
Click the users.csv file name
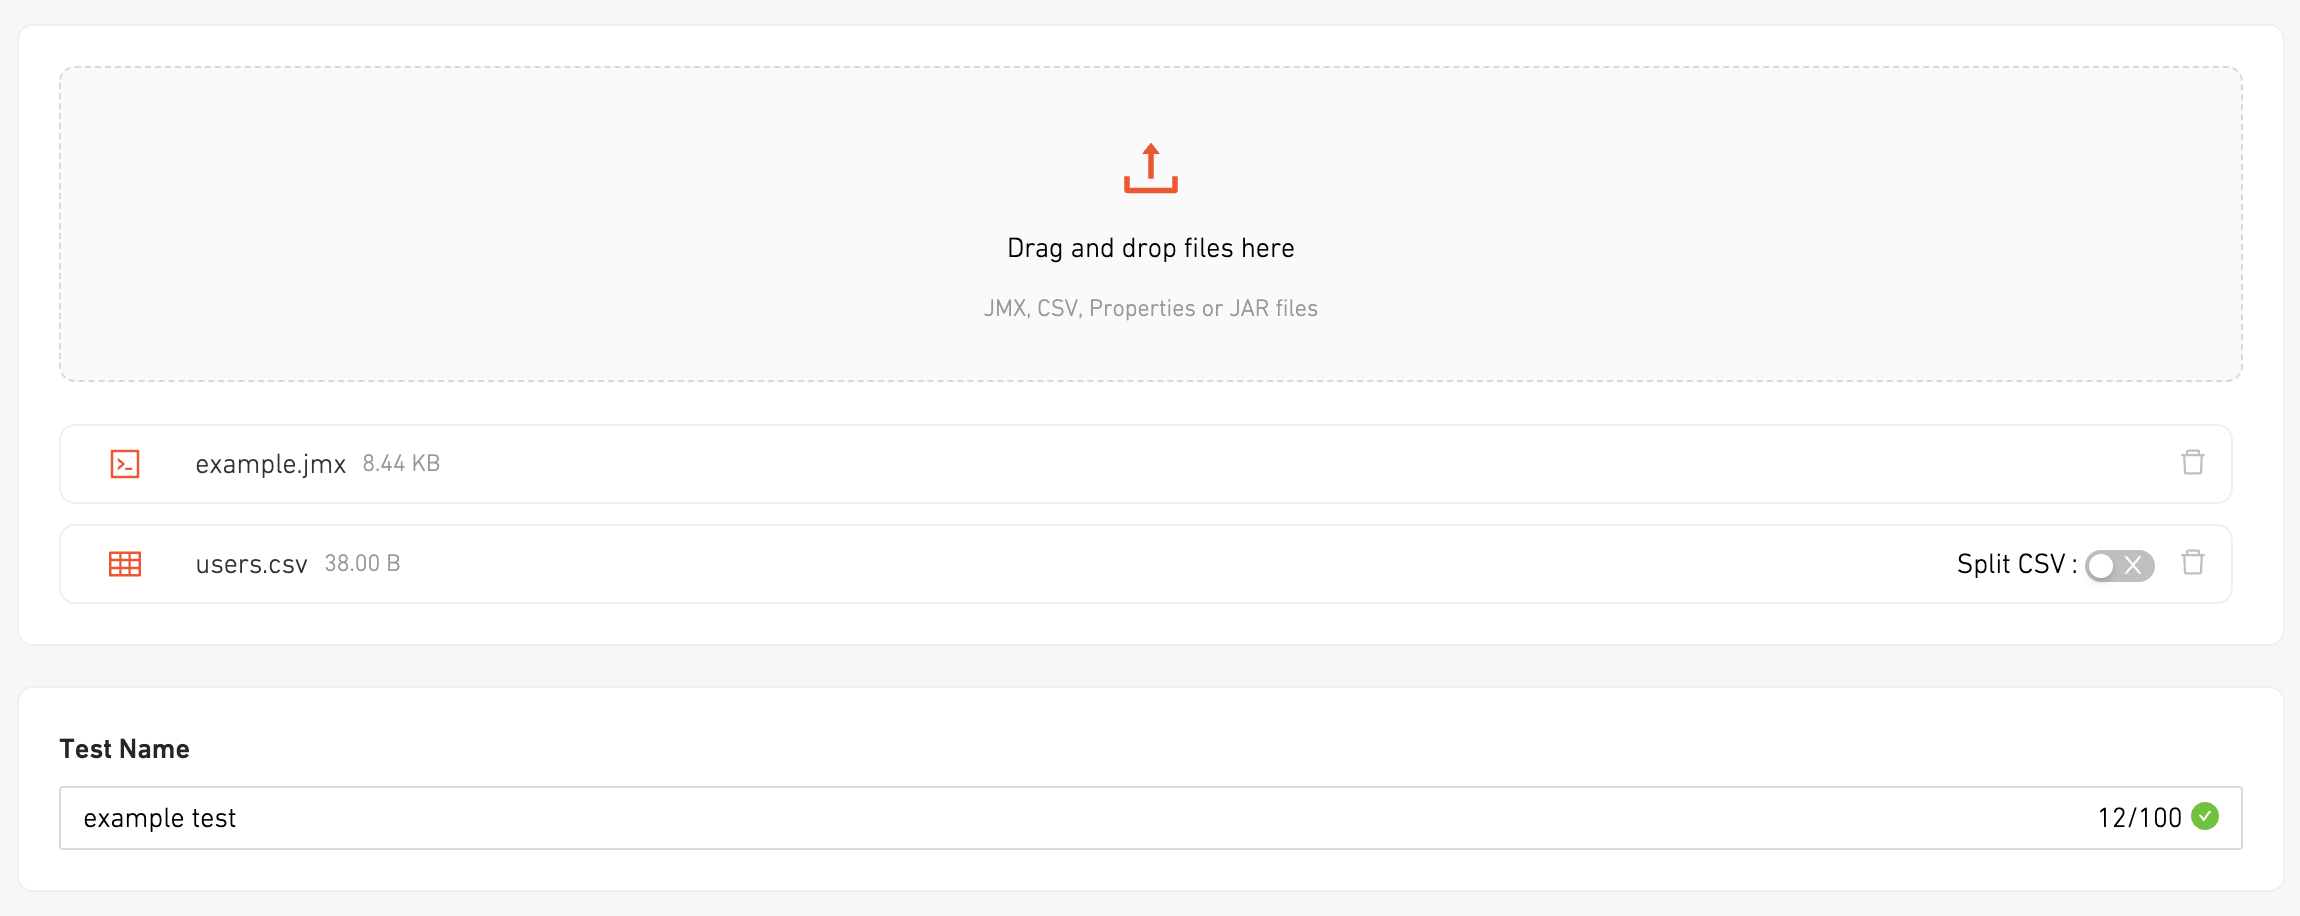251,565
